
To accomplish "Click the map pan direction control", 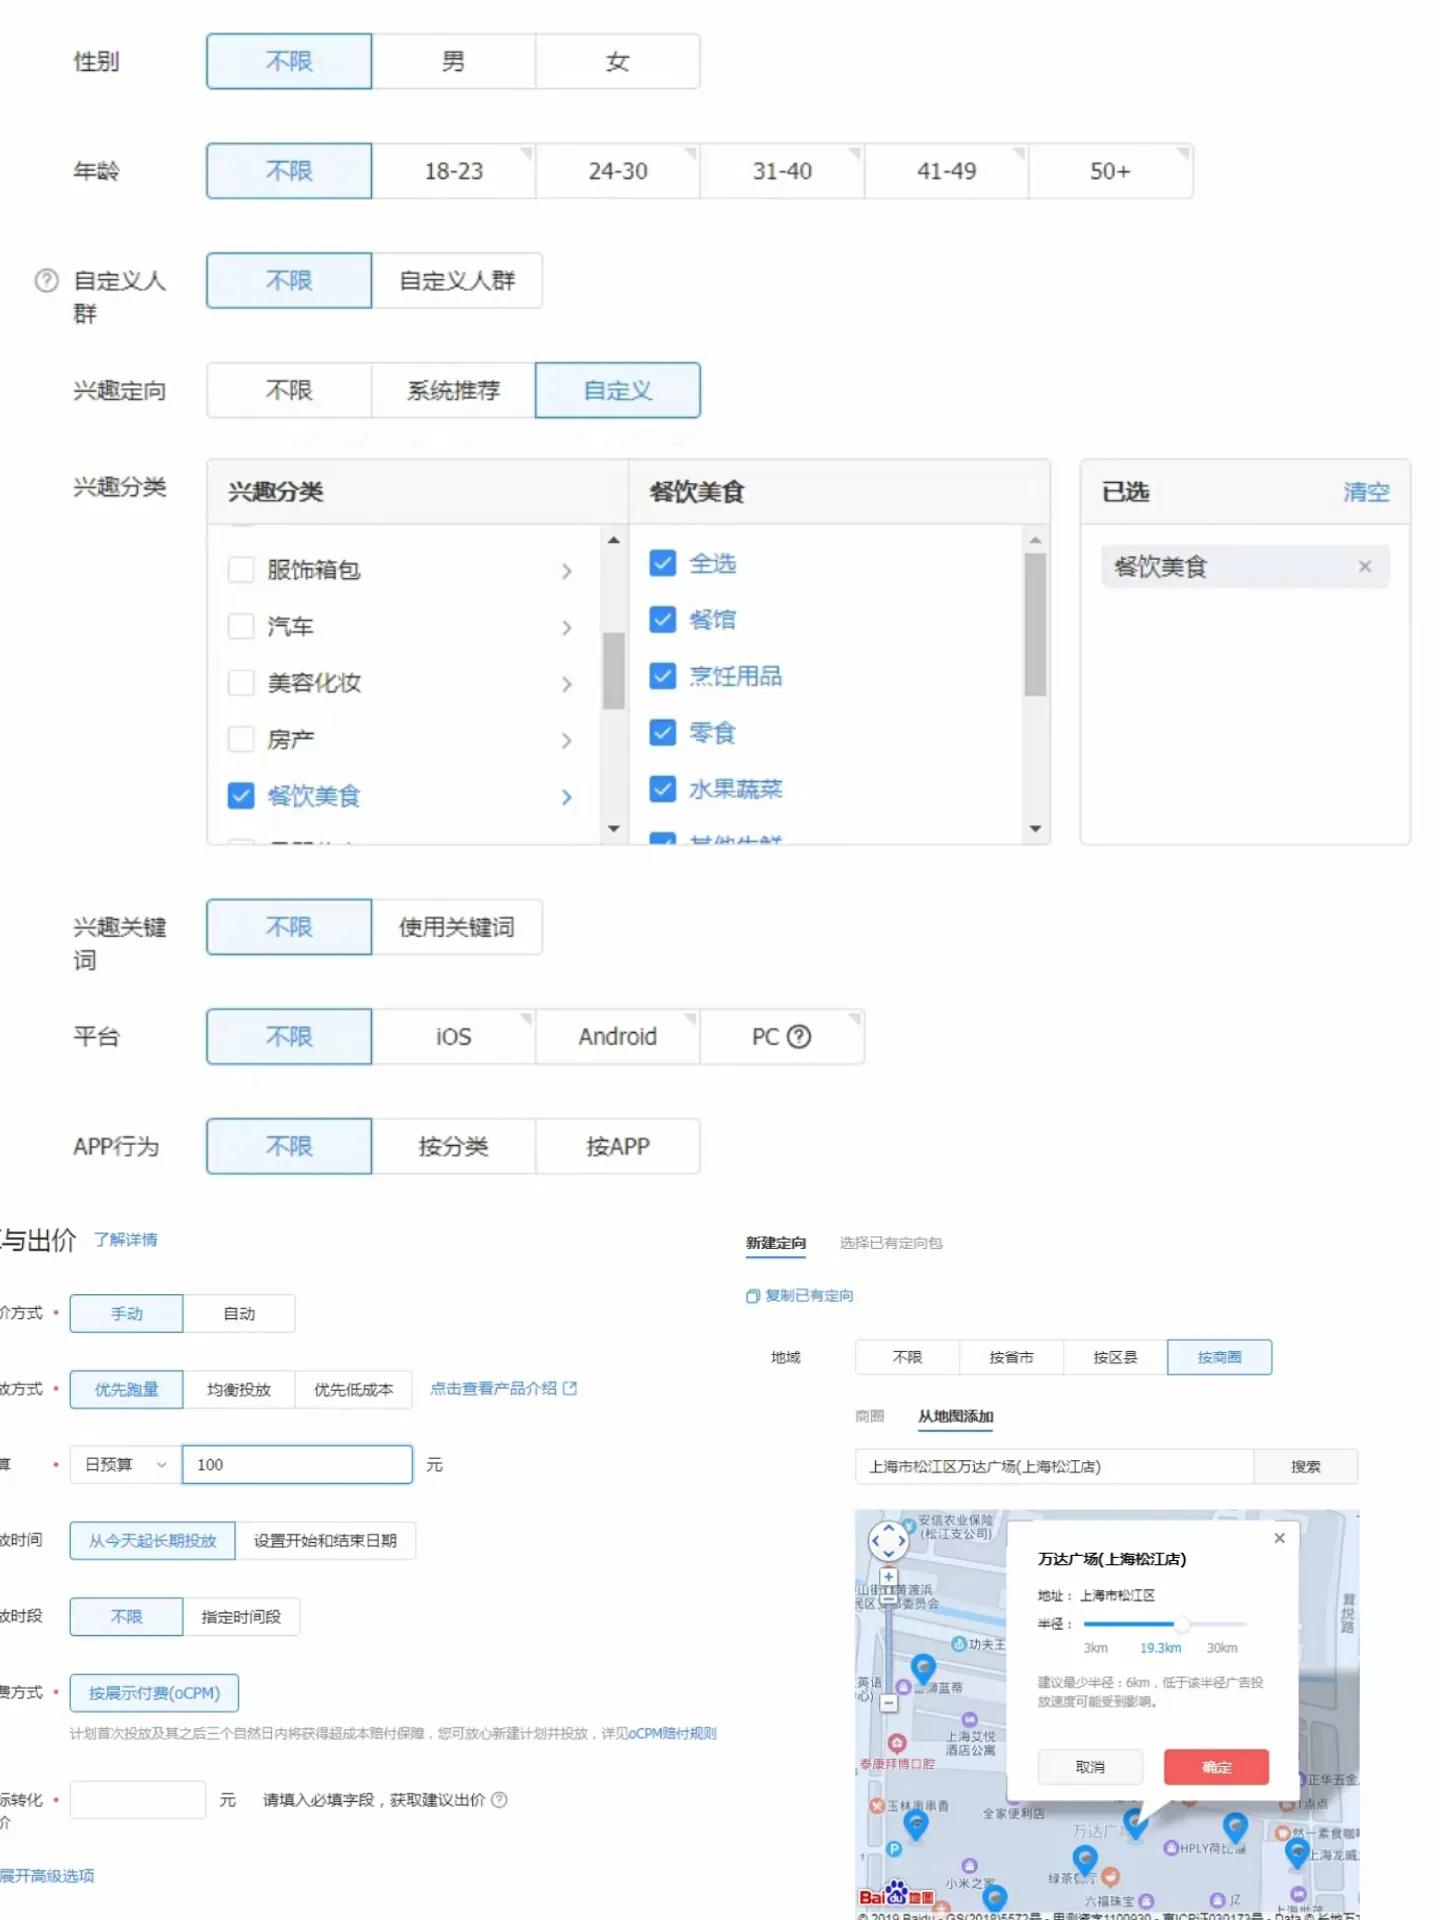I will point(888,1541).
